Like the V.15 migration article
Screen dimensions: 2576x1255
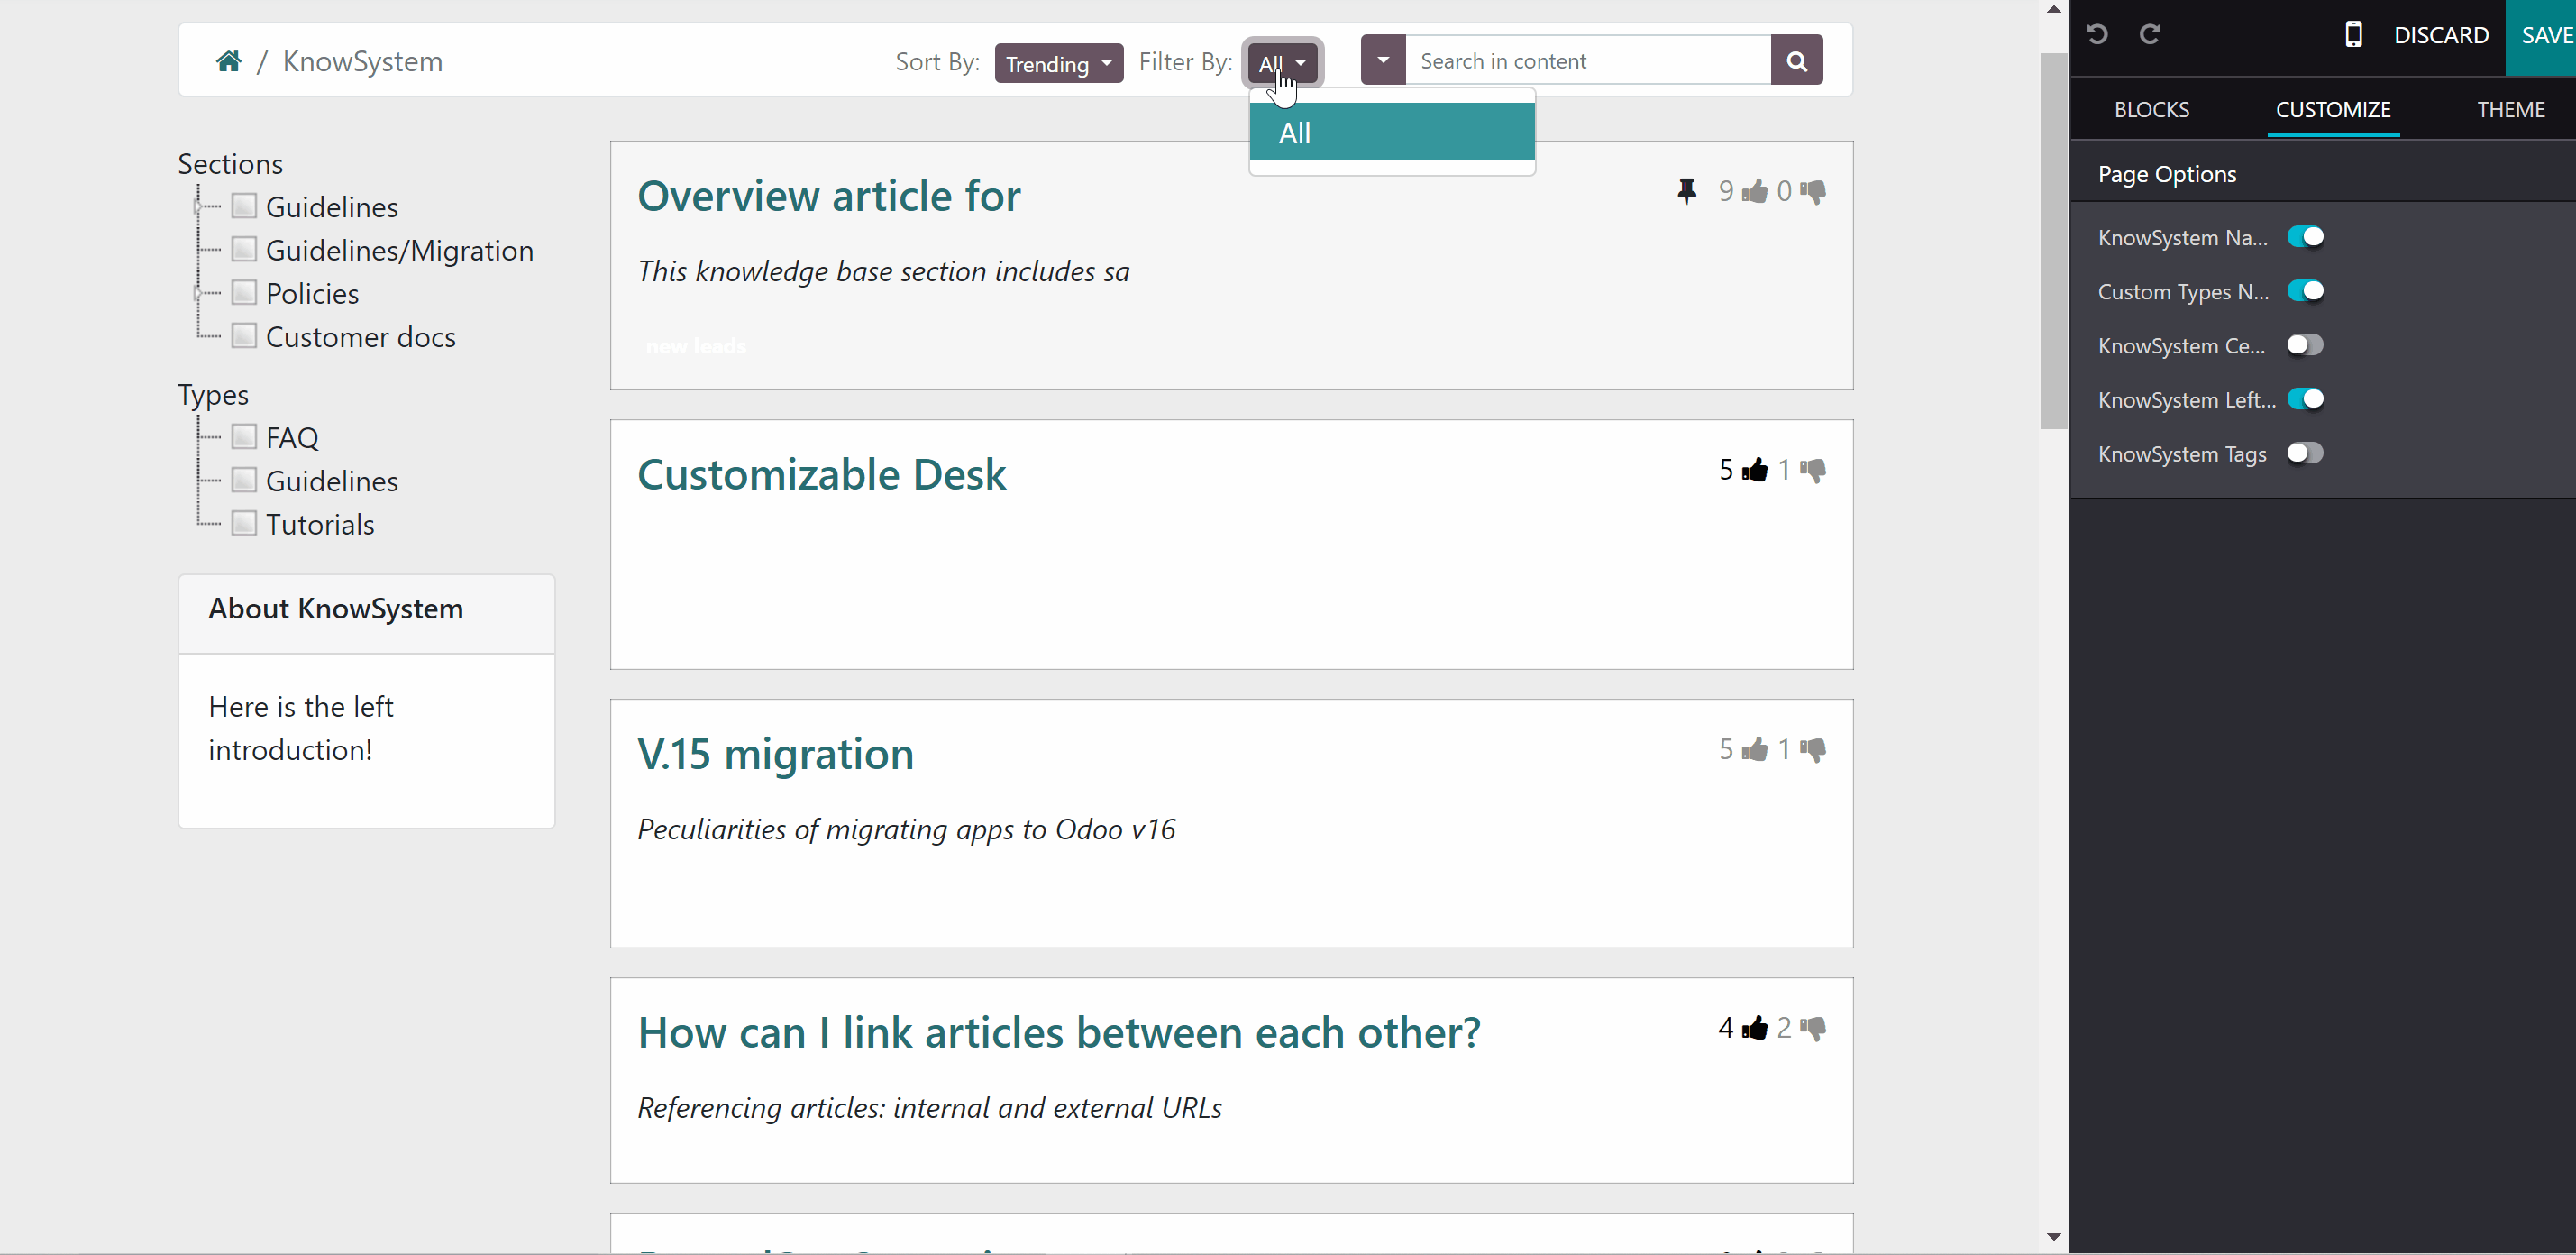(x=1754, y=749)
